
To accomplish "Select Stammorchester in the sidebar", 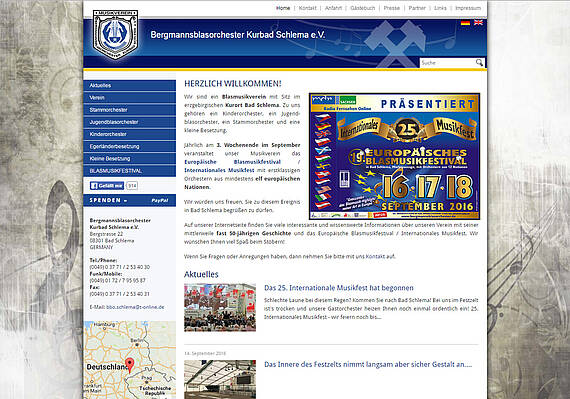I will (129, 110).
